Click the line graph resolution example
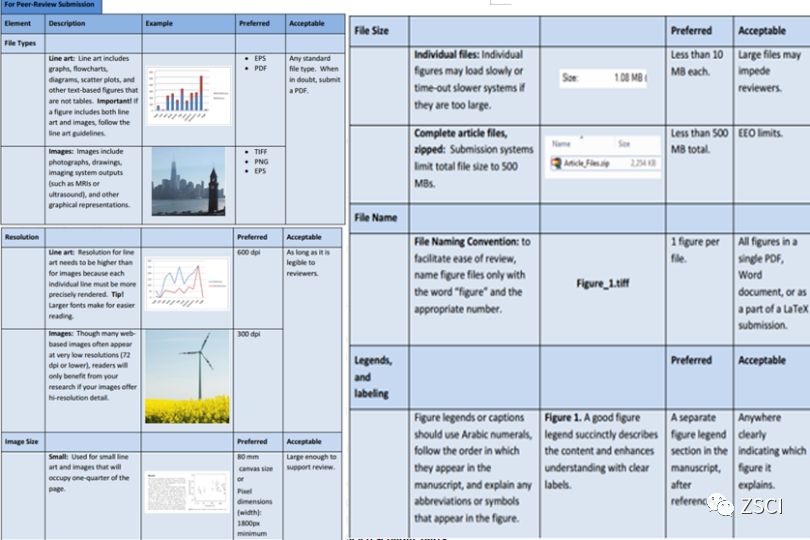This screenshot has width=810, height=540. 187,284
